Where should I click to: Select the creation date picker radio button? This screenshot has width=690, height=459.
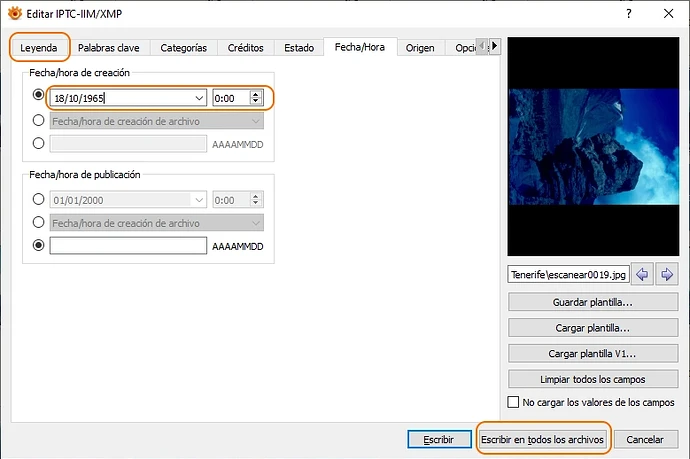[x=39, y=97]
